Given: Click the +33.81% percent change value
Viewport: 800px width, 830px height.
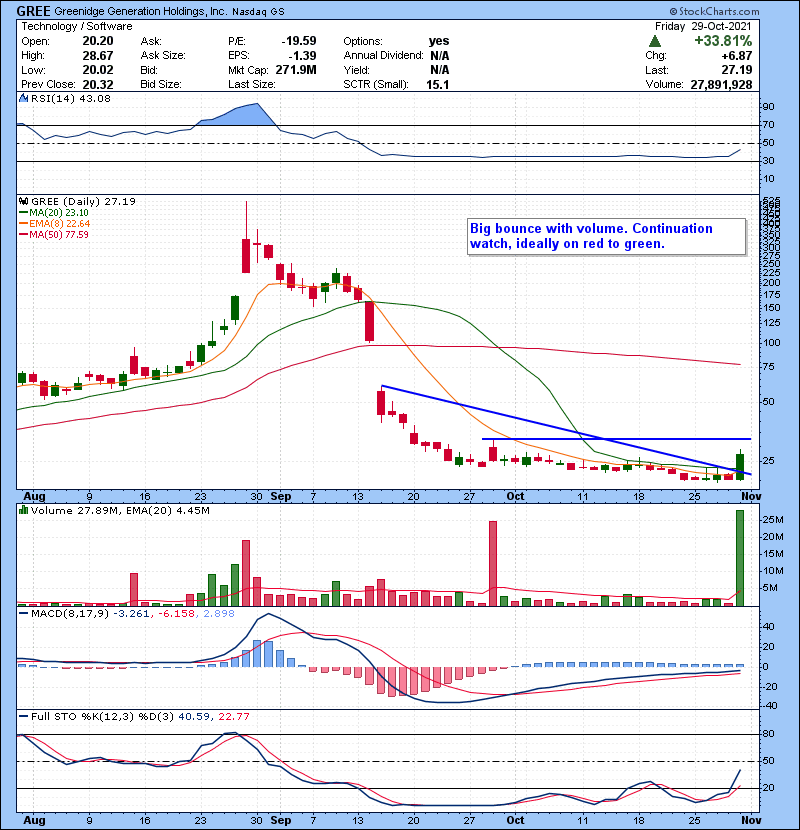Looking at the screenshot, I should (723, 41).
